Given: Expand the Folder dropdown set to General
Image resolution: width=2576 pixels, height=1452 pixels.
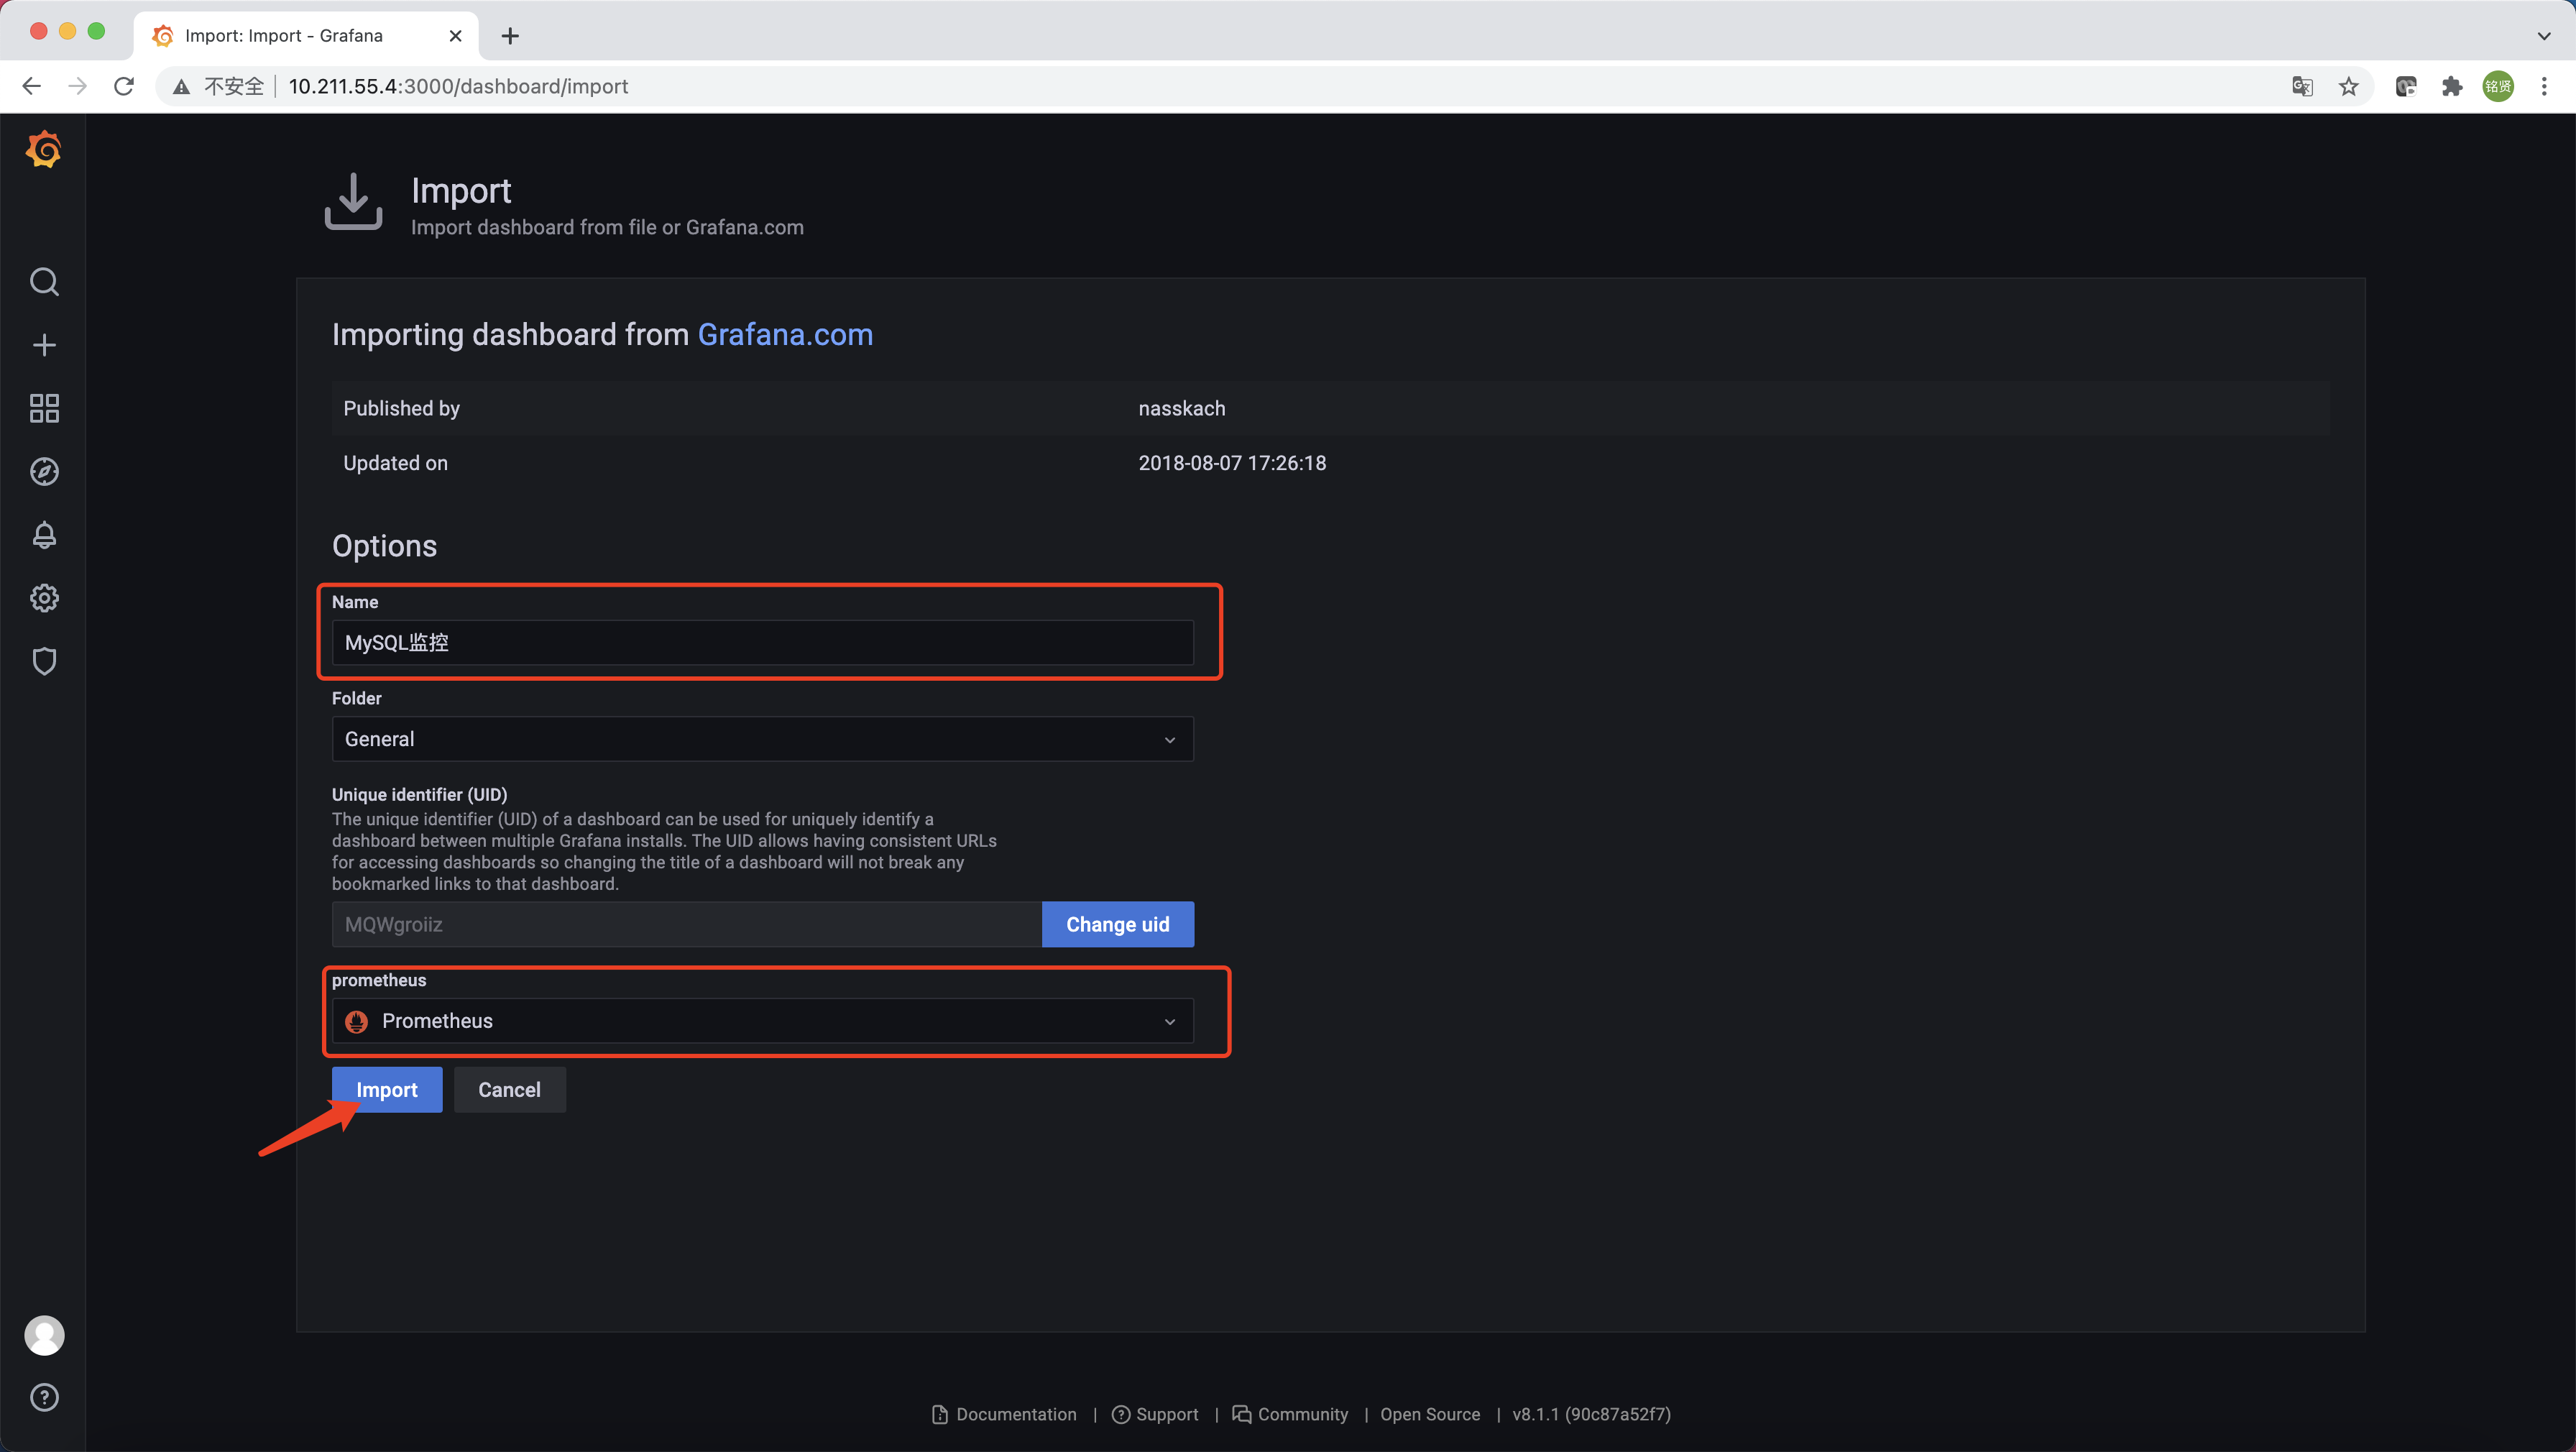Looking at the screenshot, I should pyautogui.click(x=762, y=739).
